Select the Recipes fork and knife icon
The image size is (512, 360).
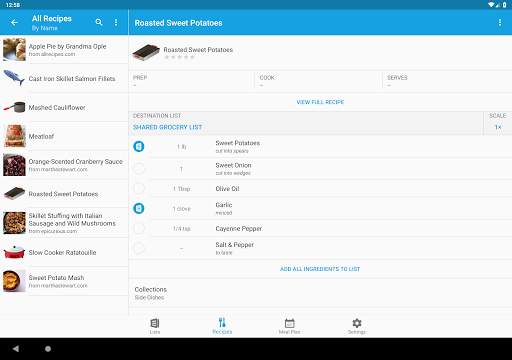[222, 323]
